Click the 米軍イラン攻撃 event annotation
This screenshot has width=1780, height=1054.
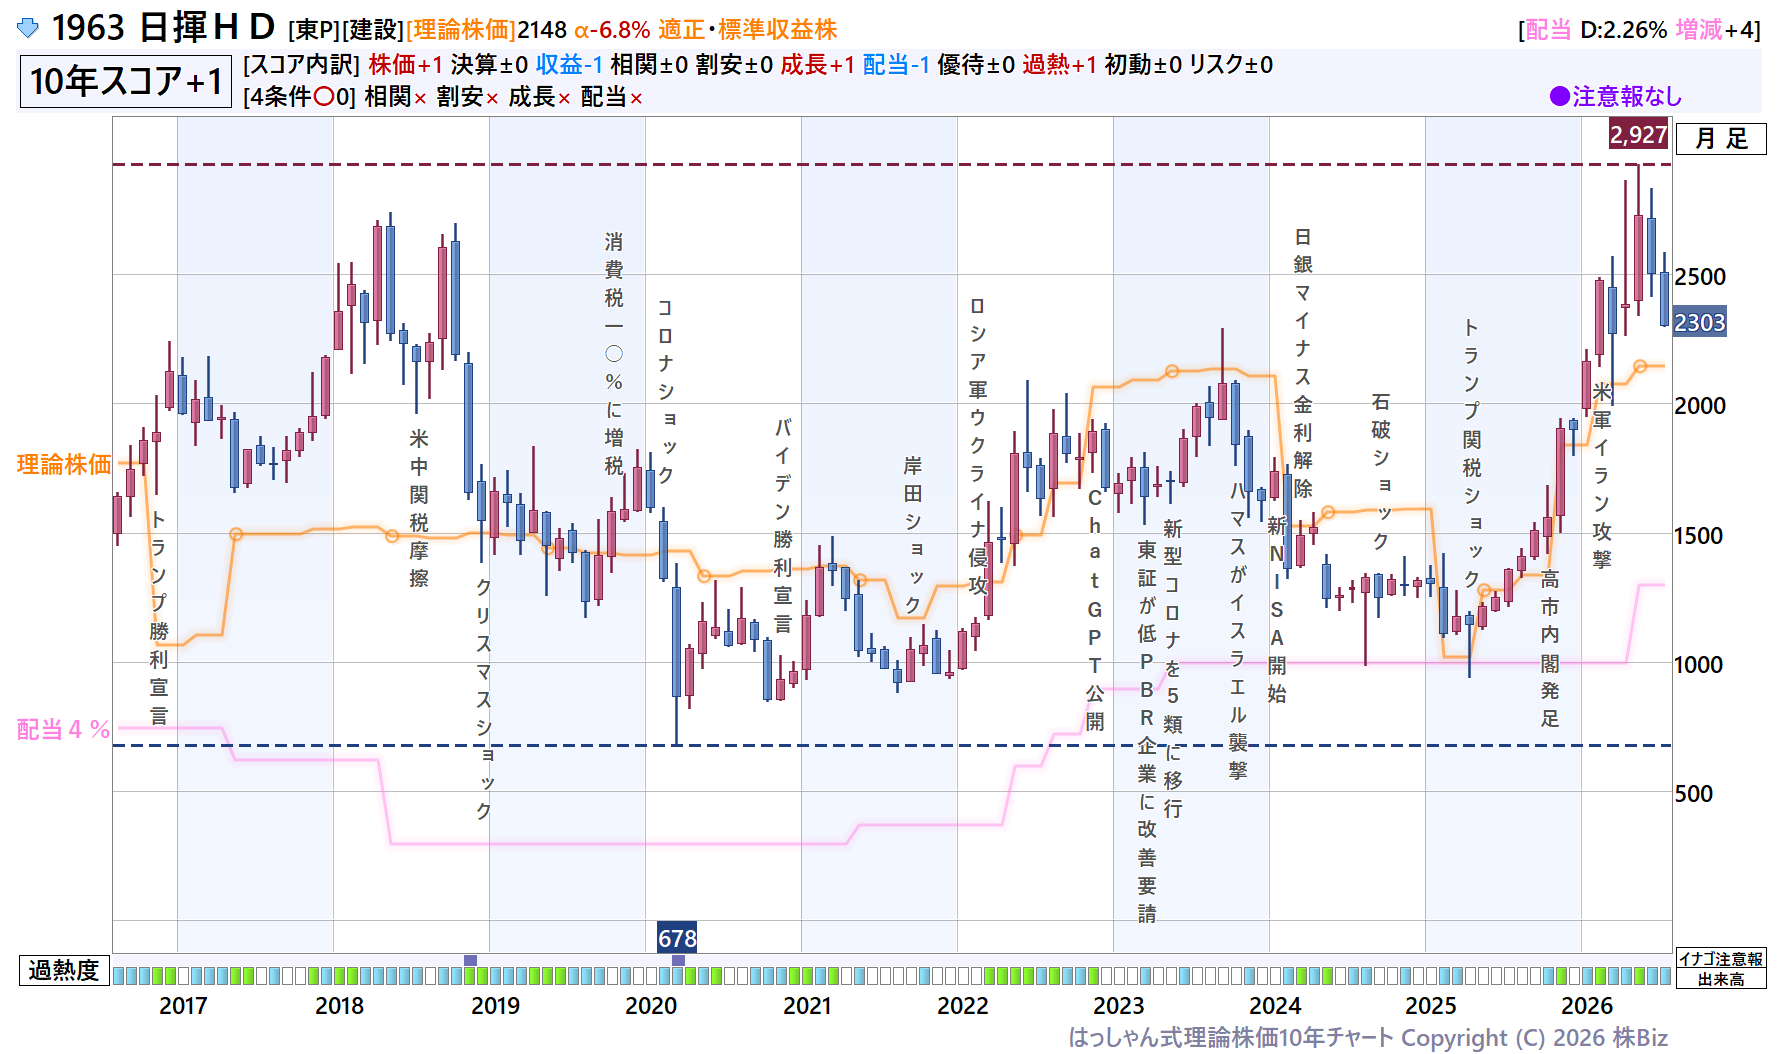pyautogui.click(x=1602, y=475)
